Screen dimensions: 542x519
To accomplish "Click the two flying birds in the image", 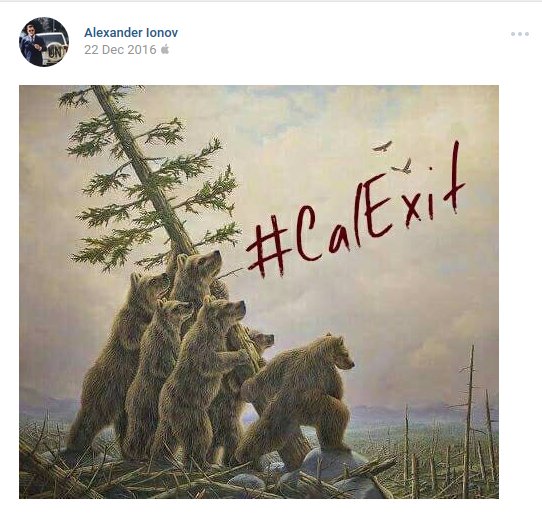I will (x=394, y=157).
